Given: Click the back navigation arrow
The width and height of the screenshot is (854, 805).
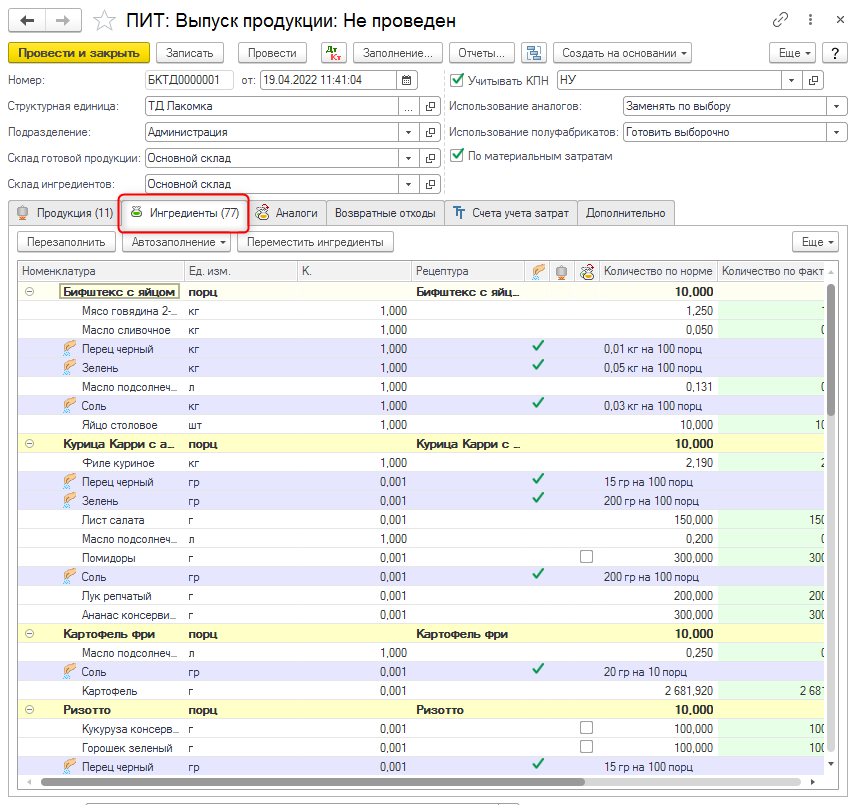Looking at the screenshot, I should pyautogui.click(x=27, y=20).
